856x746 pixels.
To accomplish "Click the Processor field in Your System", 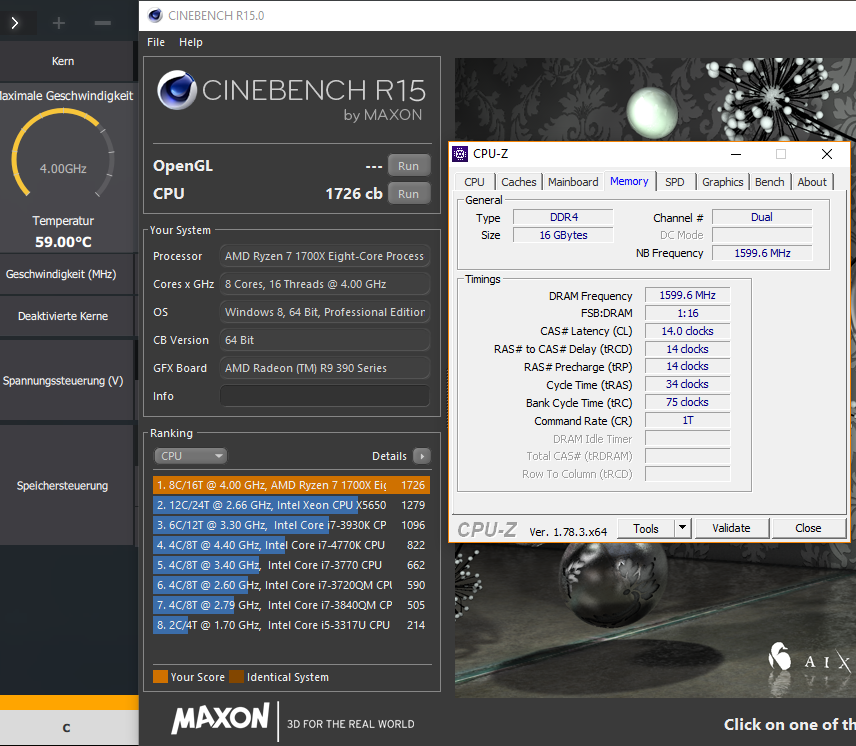I will pyautogui.click(x=325, y=256).
